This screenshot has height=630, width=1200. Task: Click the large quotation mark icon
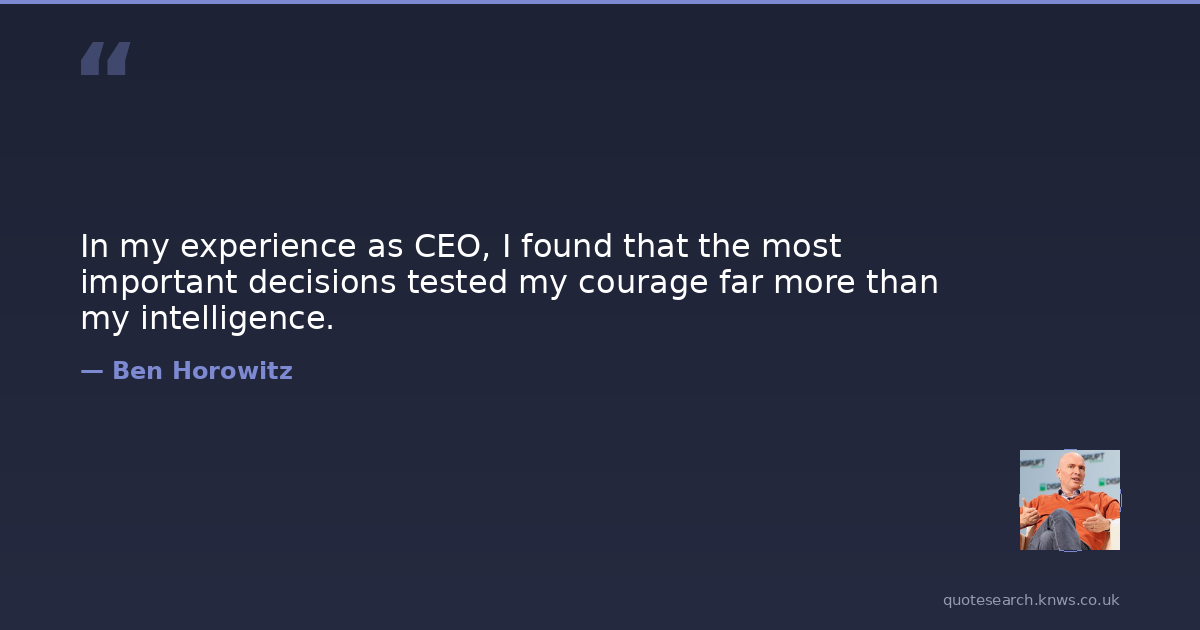[x=105, y=58]
